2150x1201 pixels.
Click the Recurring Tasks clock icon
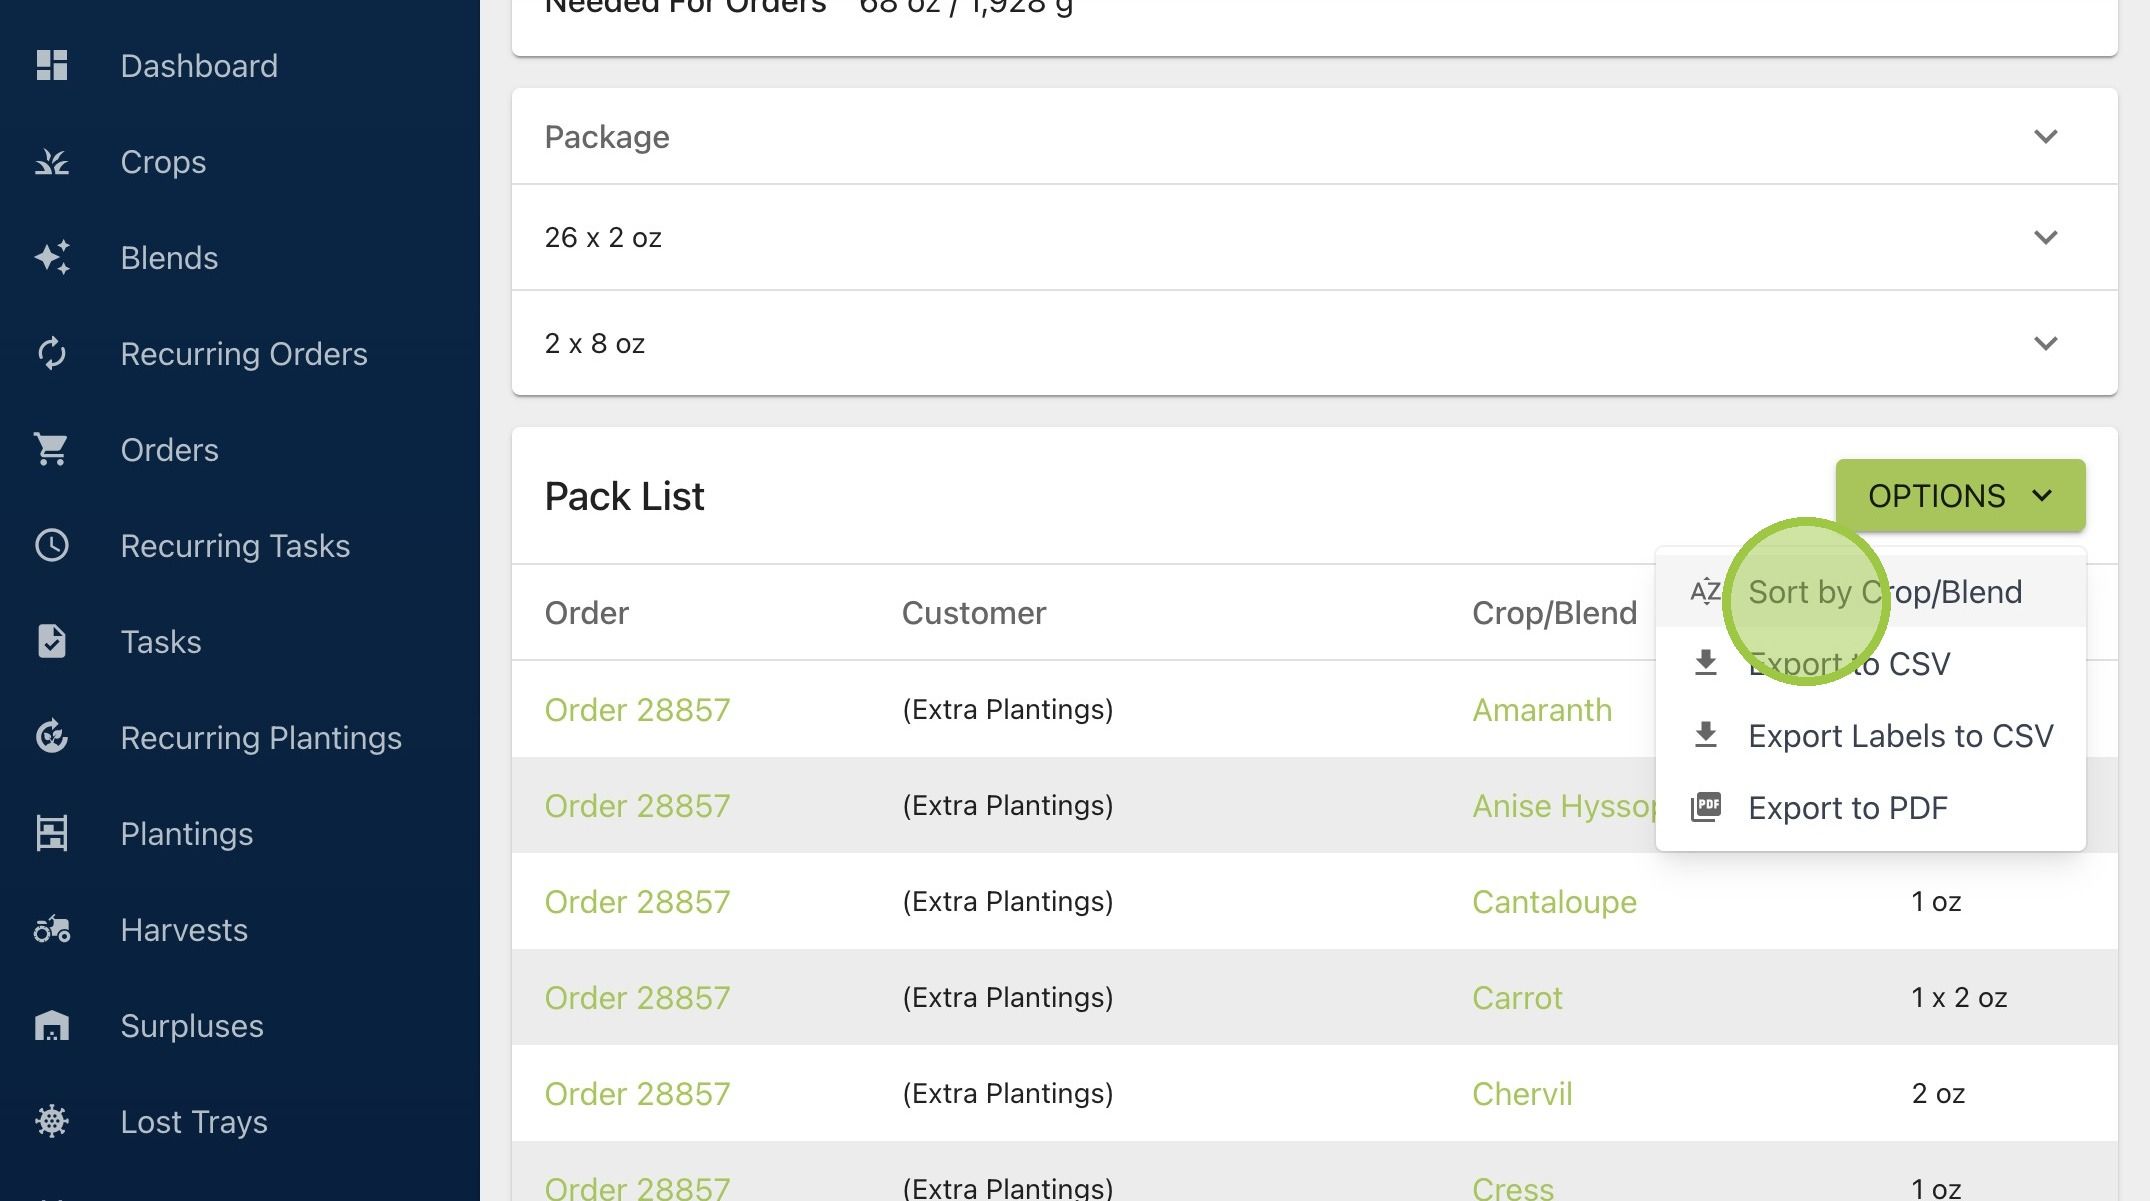coord(52,546)
